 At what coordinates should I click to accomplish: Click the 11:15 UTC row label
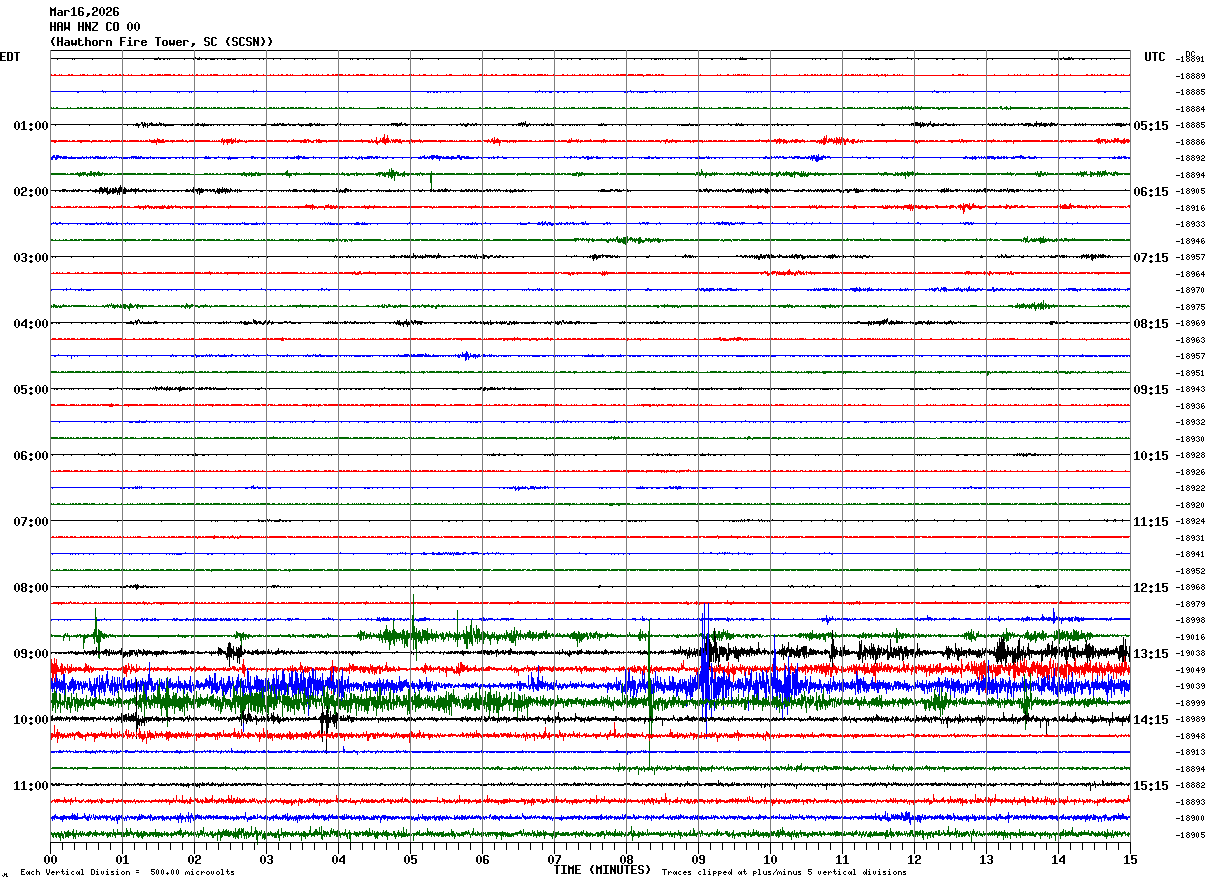(1151, 522)
